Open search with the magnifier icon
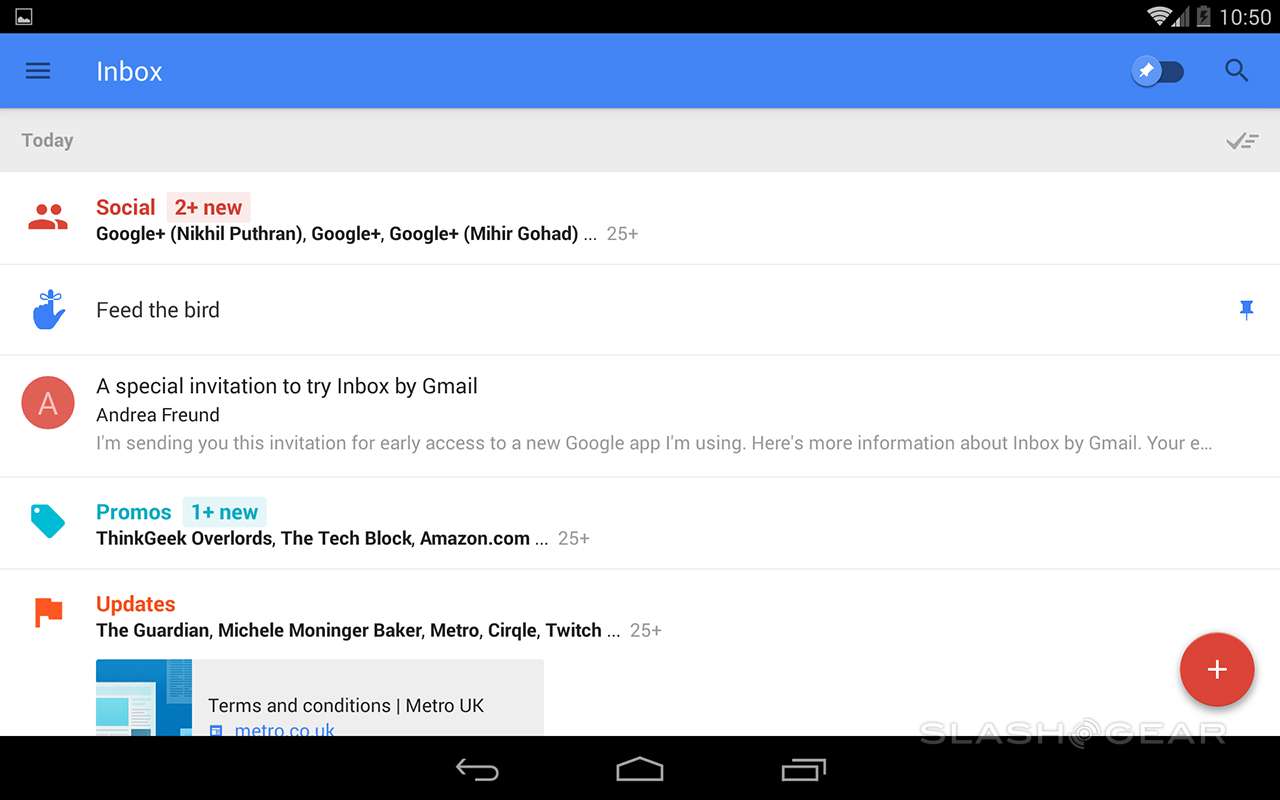The image size is (1280, 800). pyautogui.click(x=1237, y=71)
